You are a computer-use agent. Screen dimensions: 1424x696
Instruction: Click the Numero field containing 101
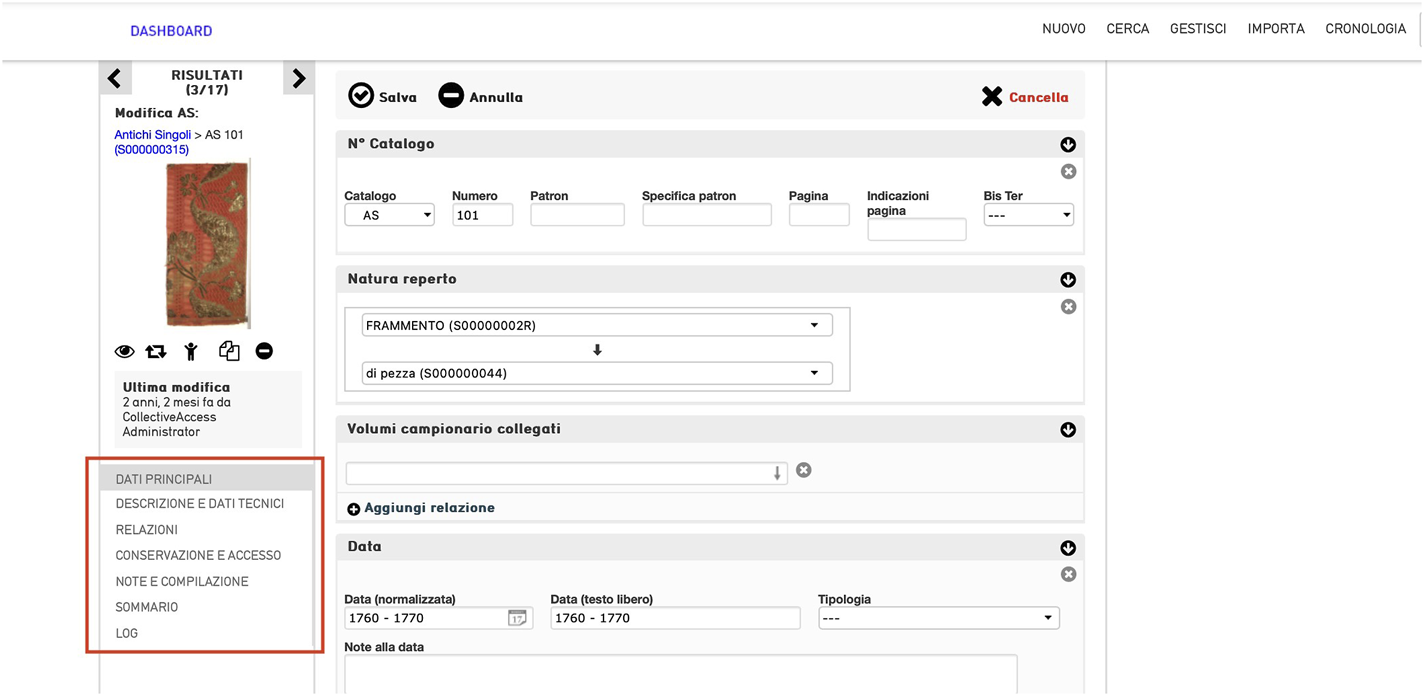[482, 215]
